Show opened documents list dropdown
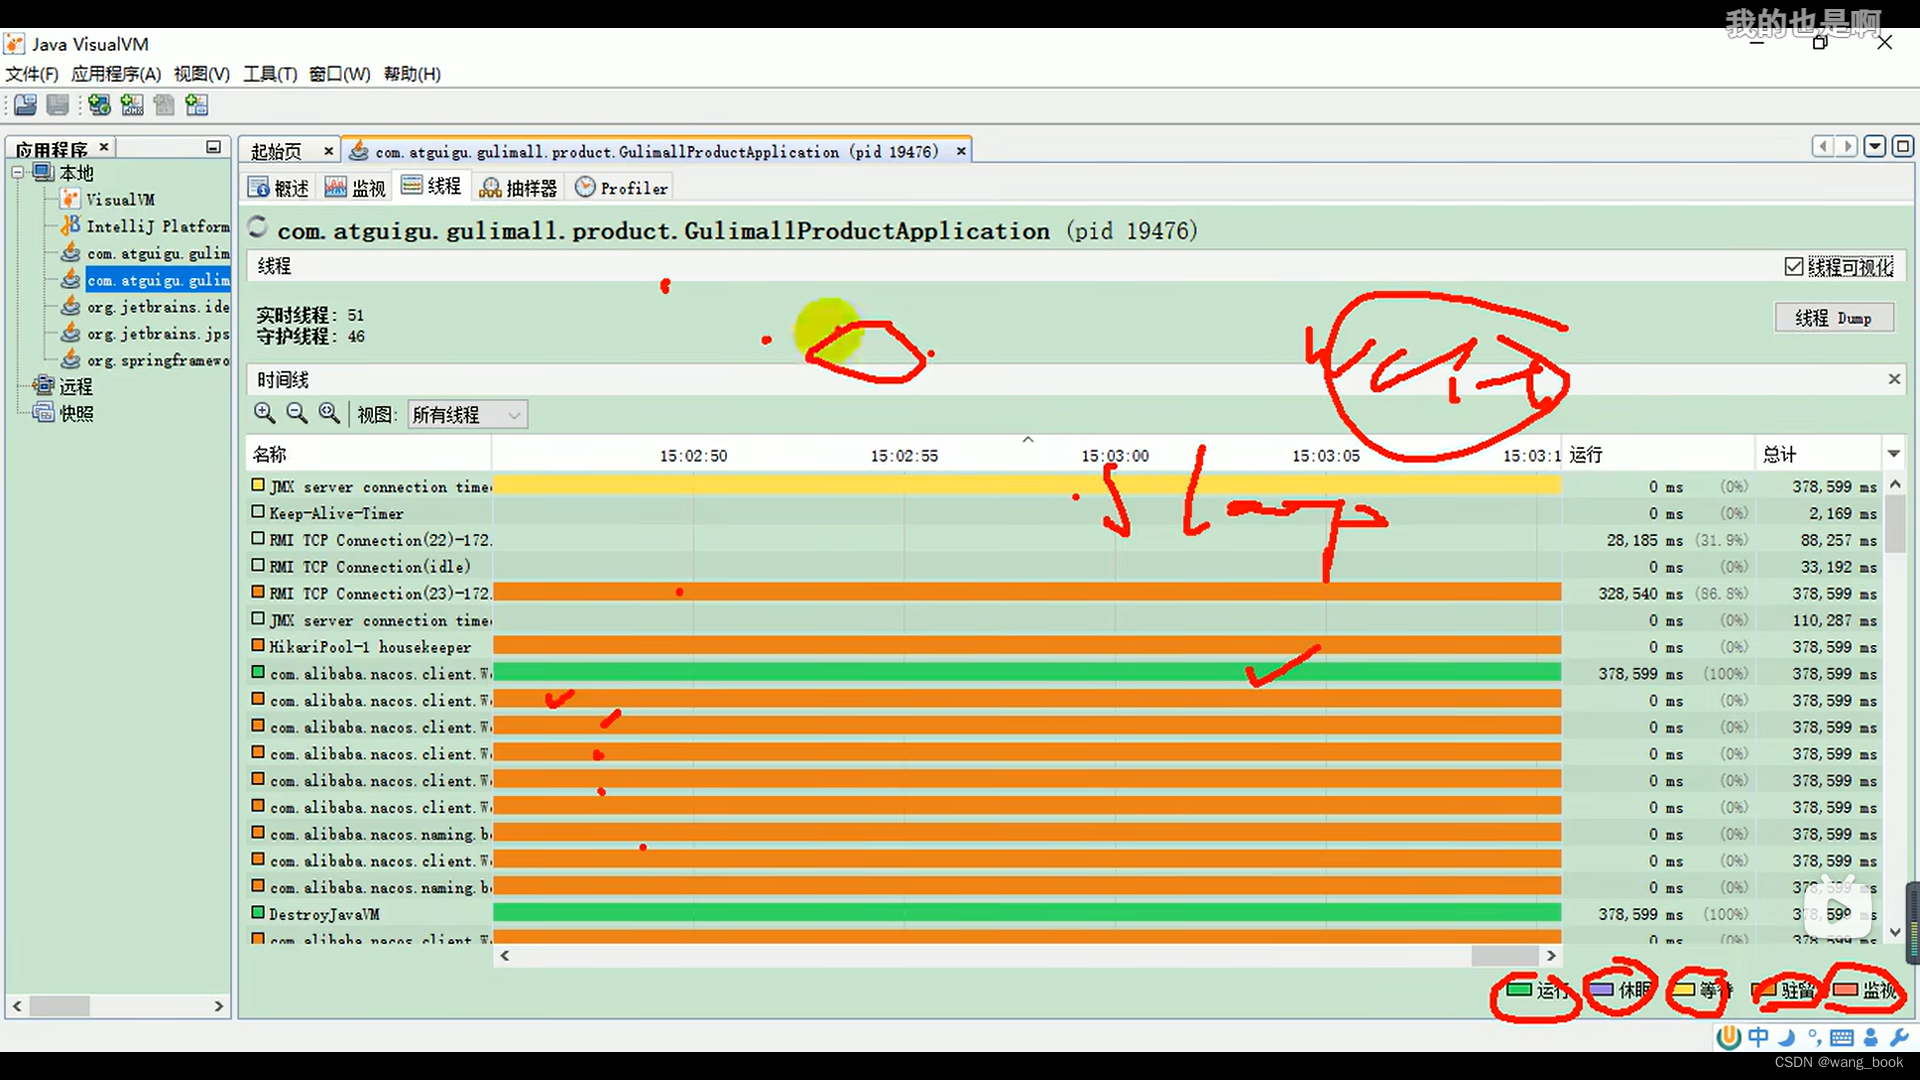The width and height of the screenshot is (1920, 1080). tap(1875, 147)
